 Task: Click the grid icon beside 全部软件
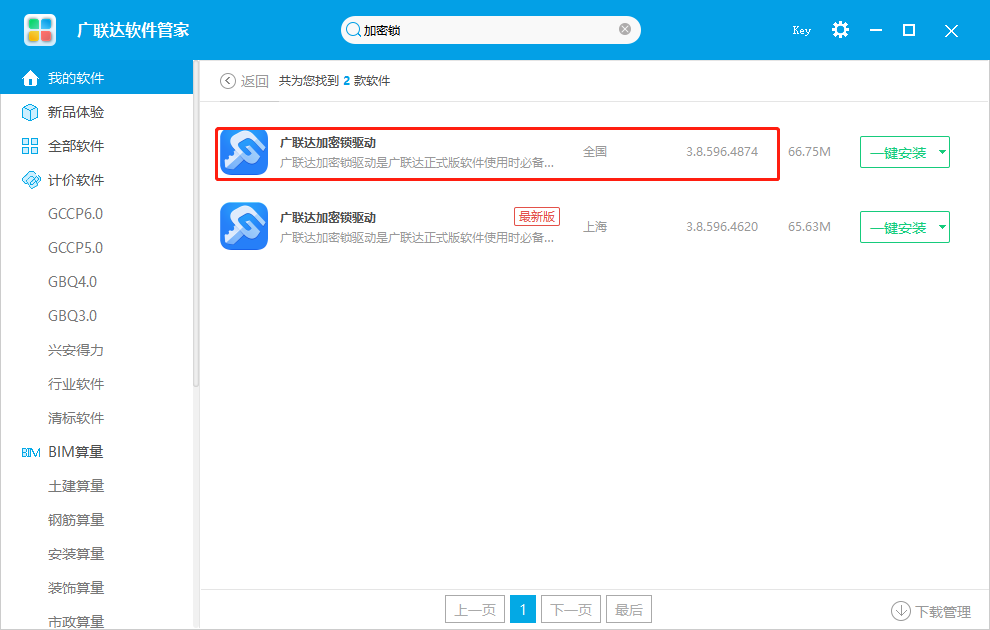point(30,146)
